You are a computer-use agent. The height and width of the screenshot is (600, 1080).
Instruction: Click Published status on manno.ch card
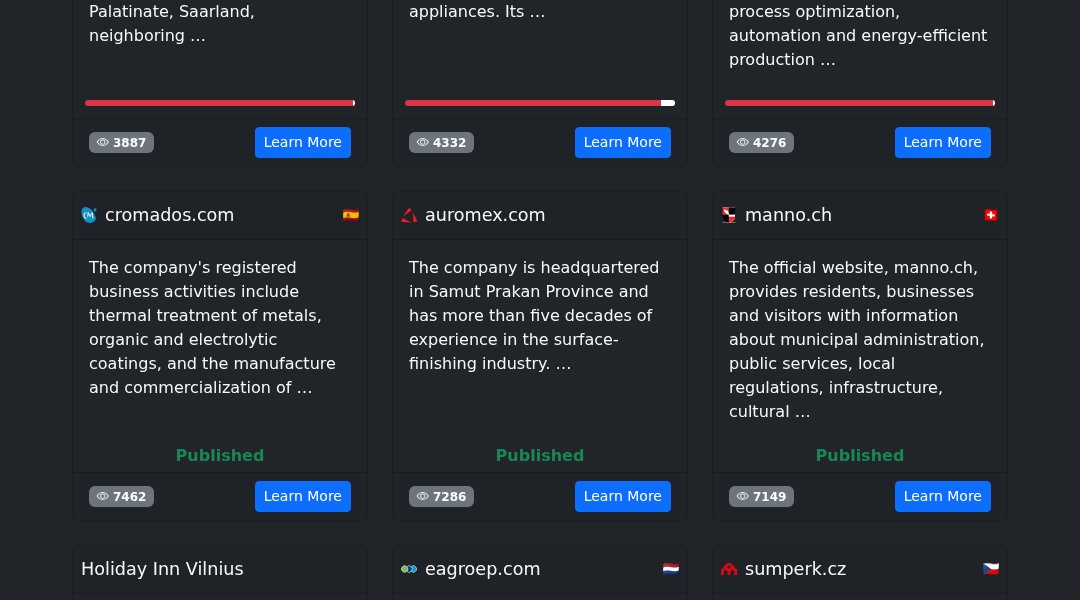860,455
